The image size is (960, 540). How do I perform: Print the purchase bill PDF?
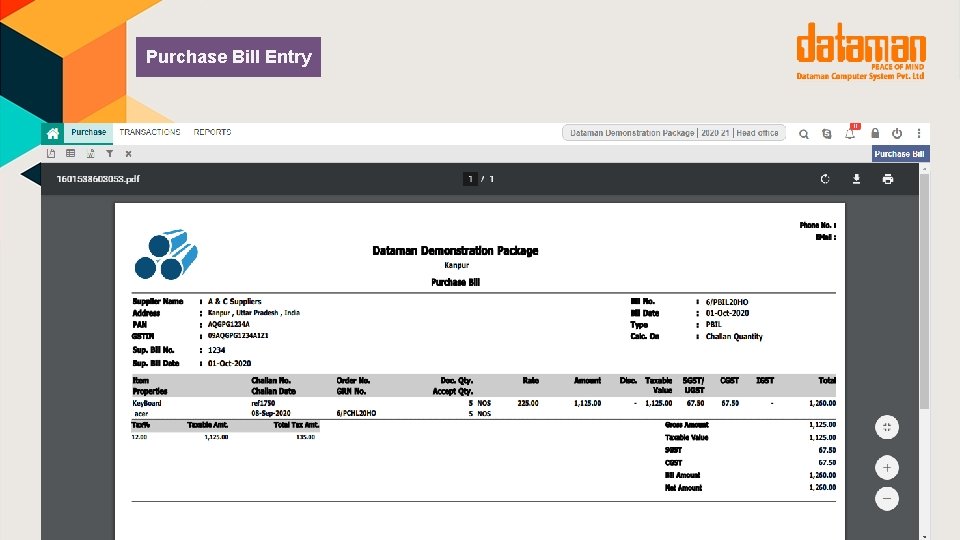coord(888,179)
